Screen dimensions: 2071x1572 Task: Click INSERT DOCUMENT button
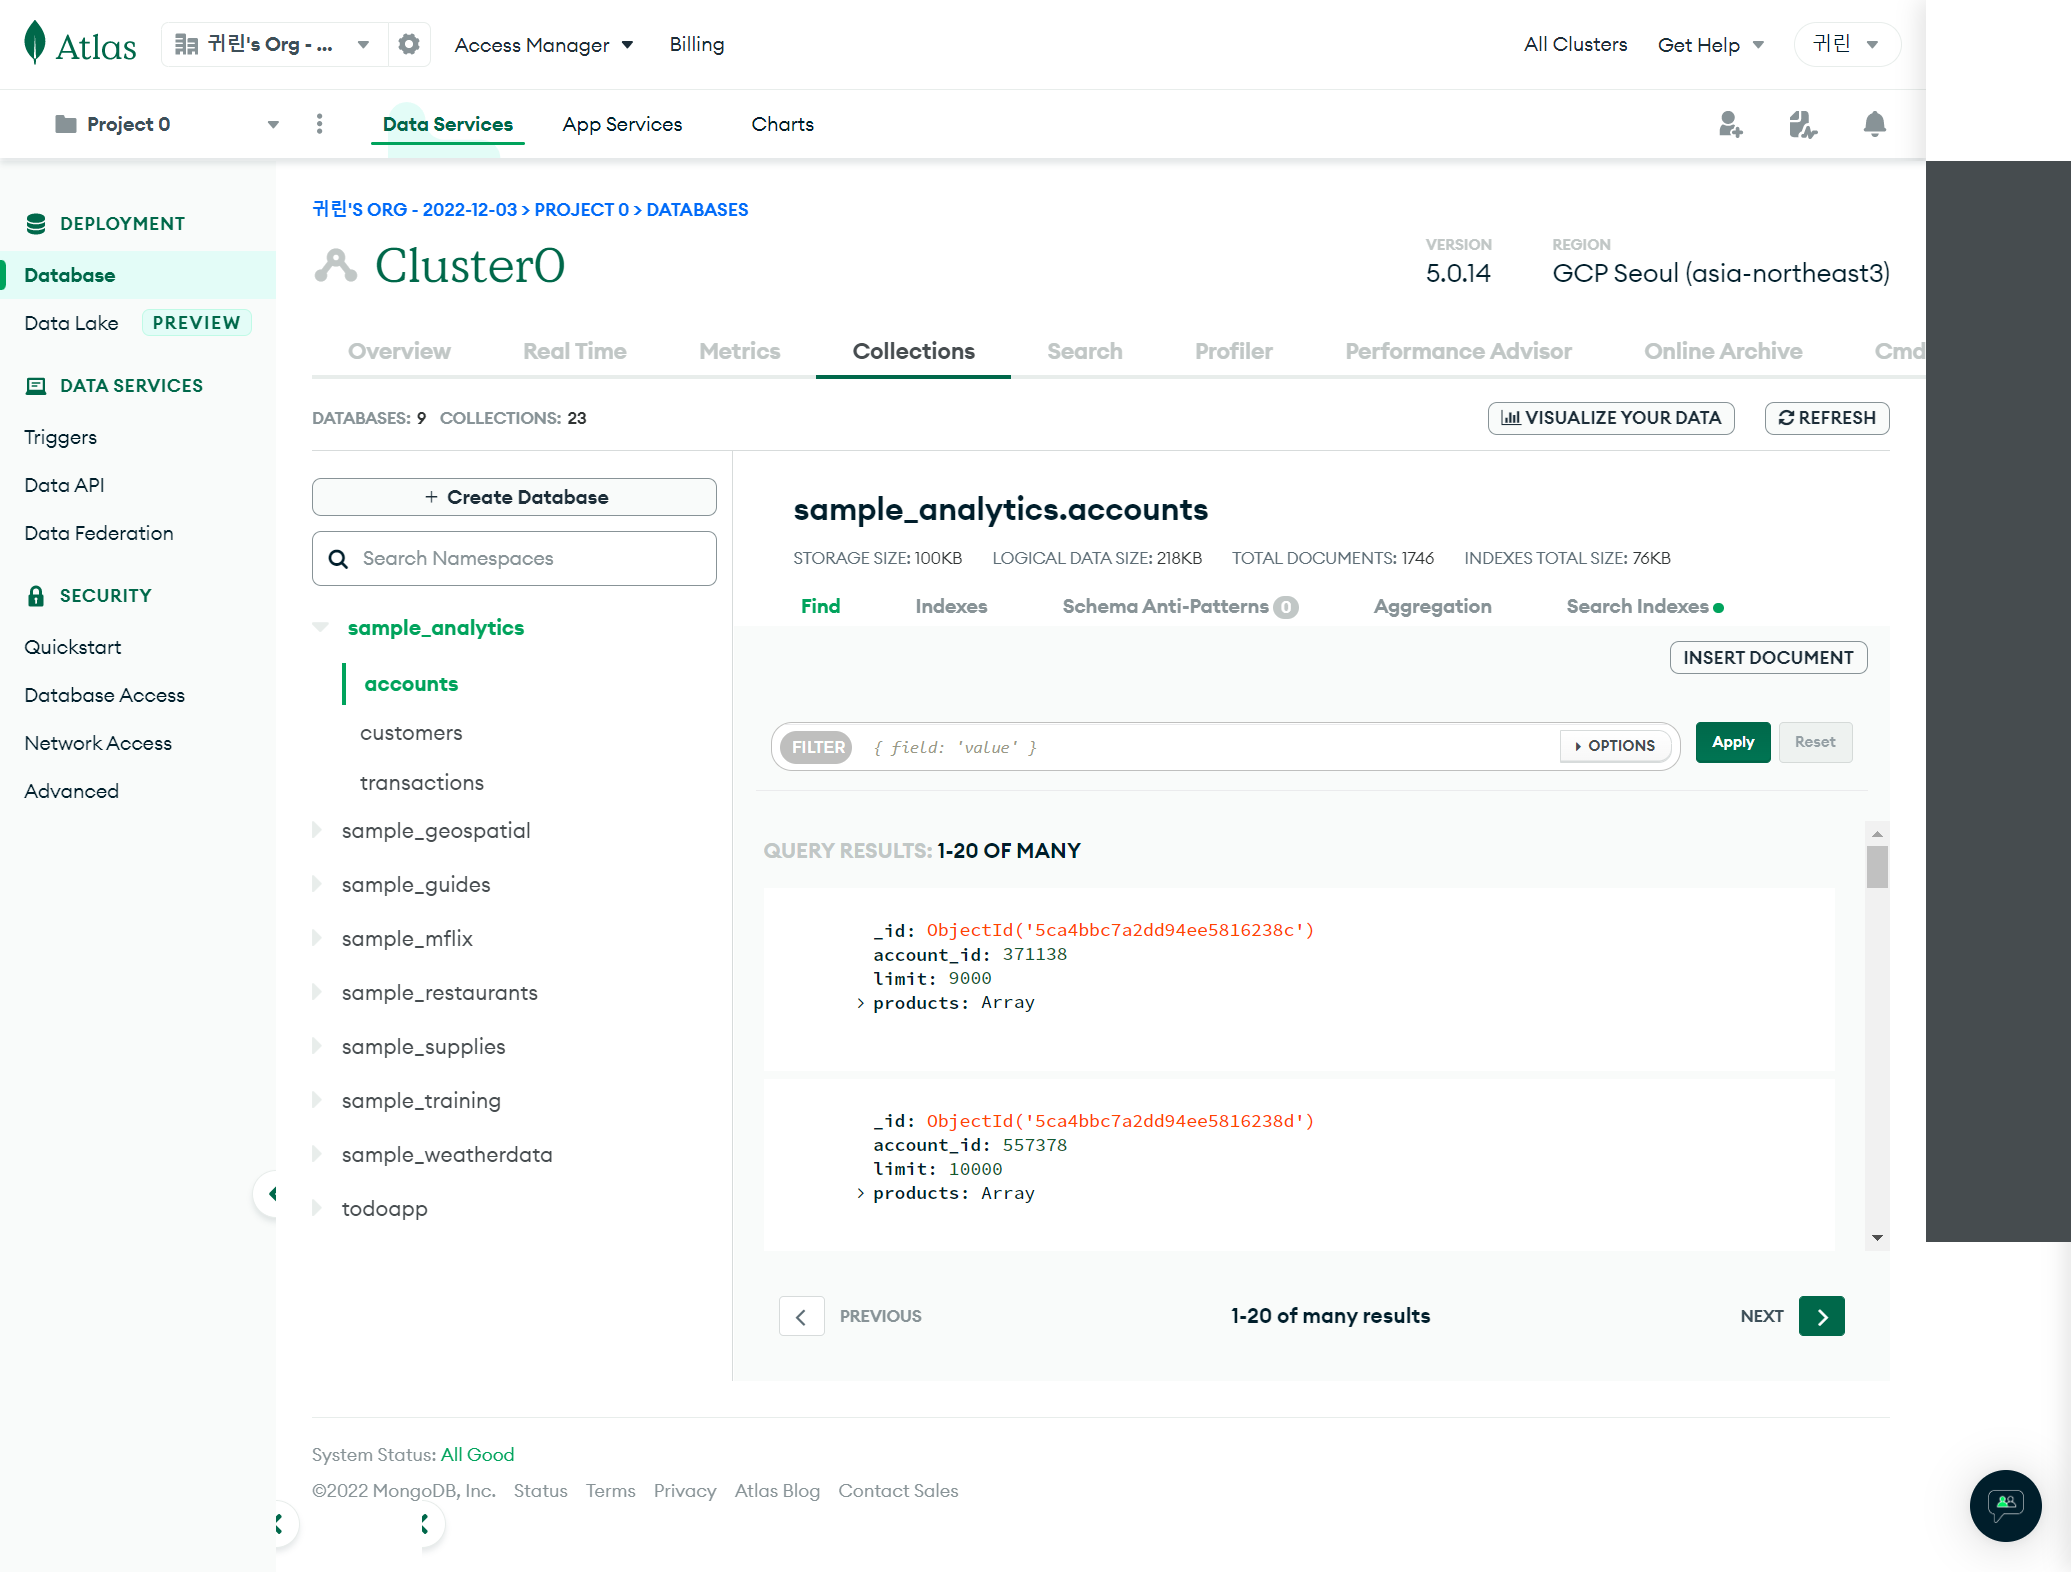[1768, 657]
